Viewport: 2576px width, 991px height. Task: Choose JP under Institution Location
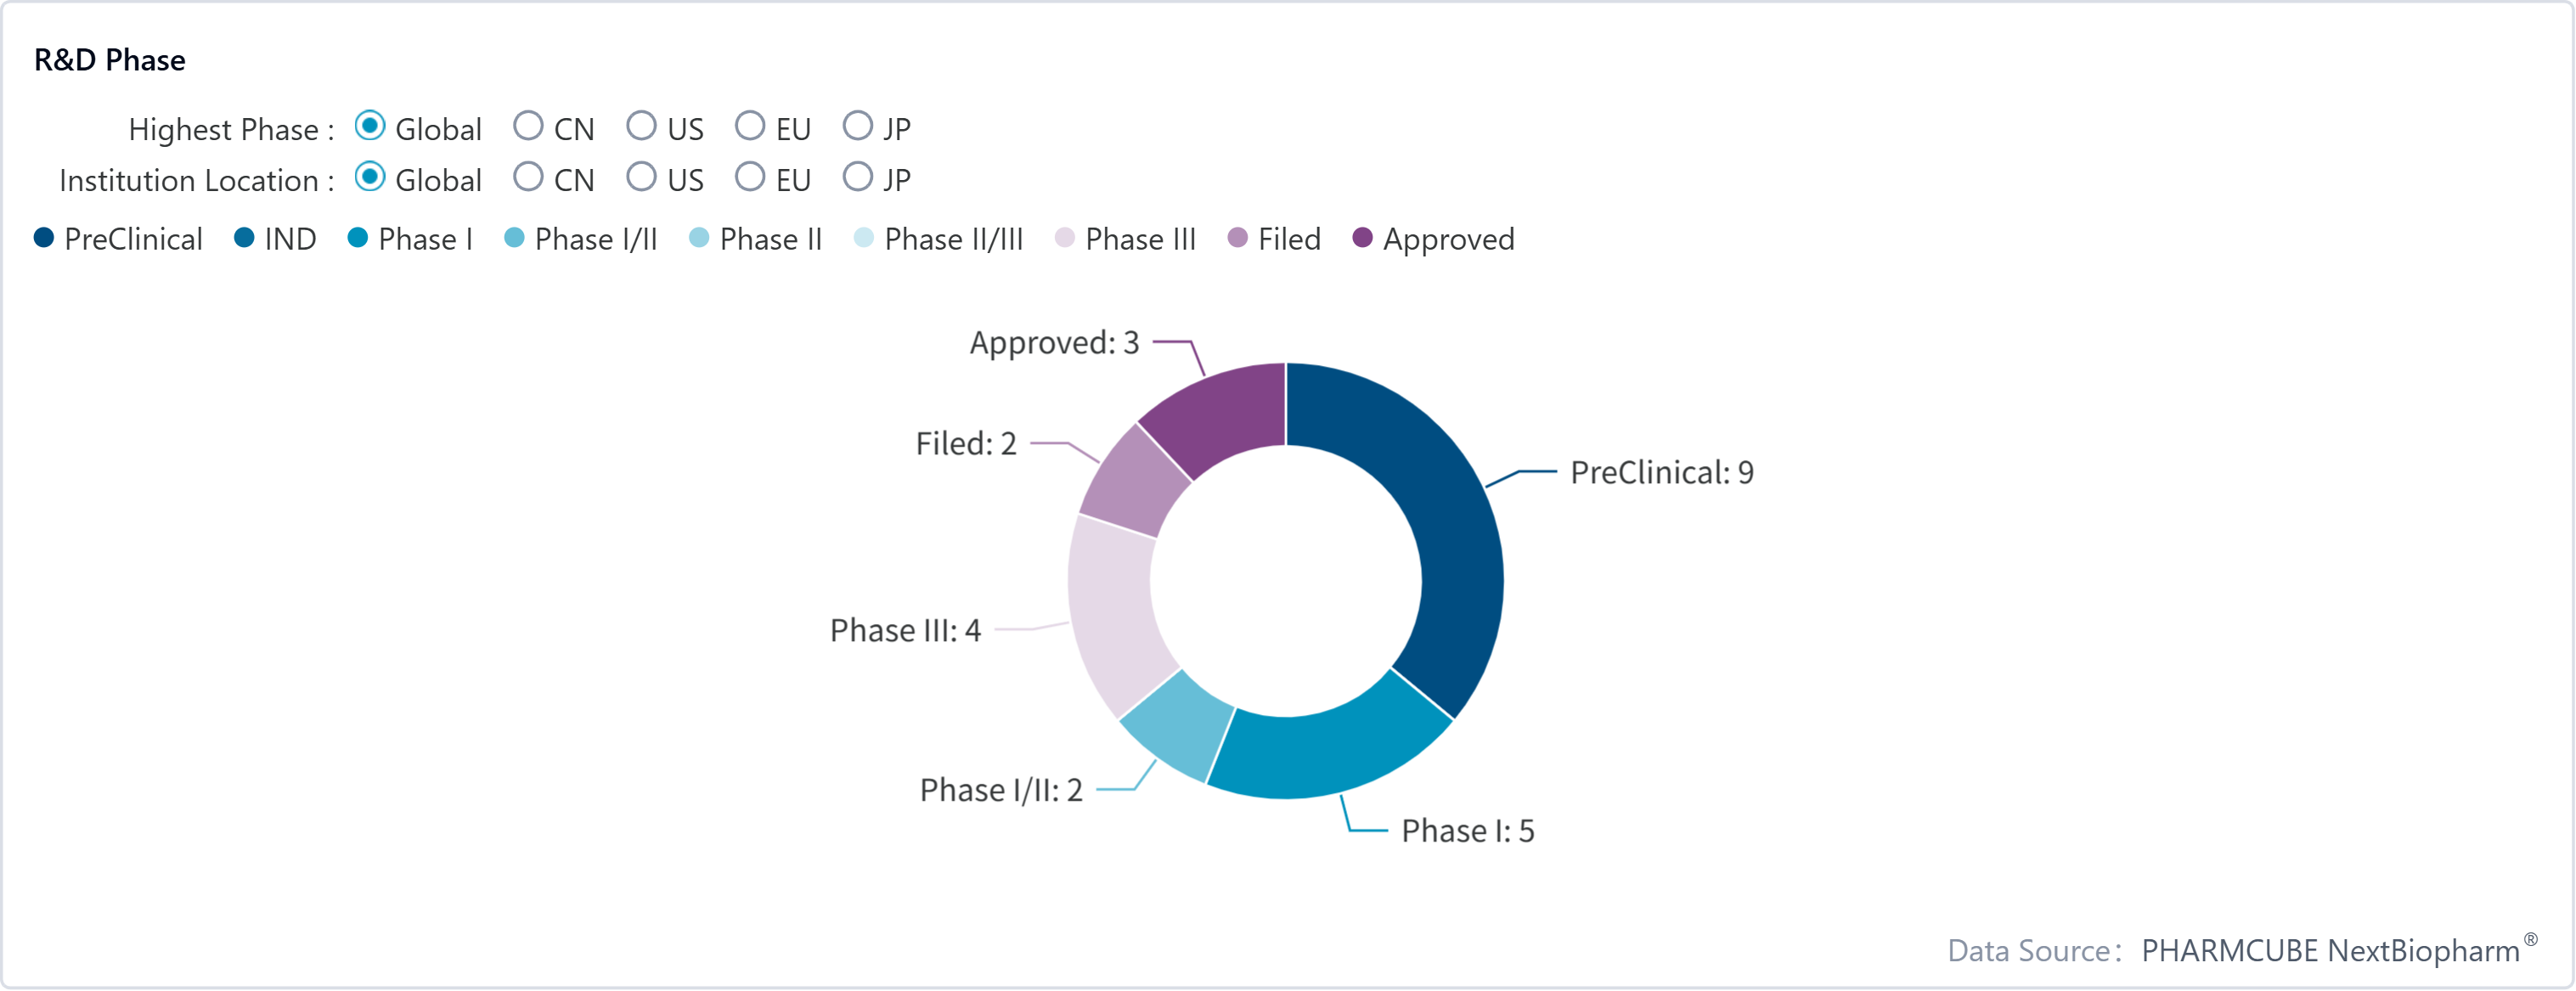[x=857, y=178]
